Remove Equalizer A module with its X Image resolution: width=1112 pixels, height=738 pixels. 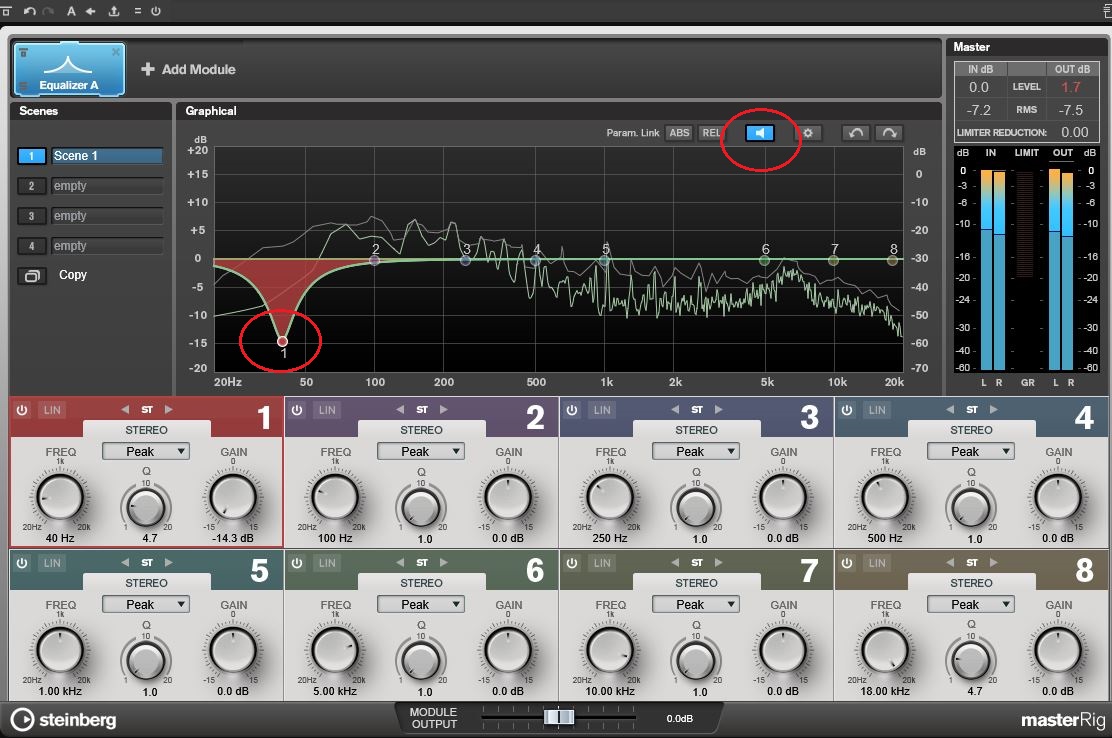(x=116, y=52)
